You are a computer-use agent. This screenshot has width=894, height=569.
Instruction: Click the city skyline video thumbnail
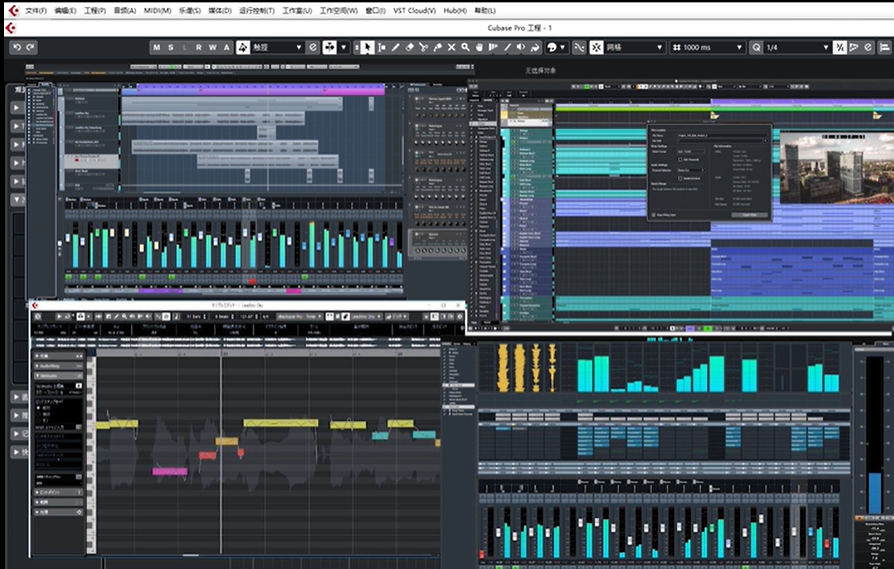836,168
